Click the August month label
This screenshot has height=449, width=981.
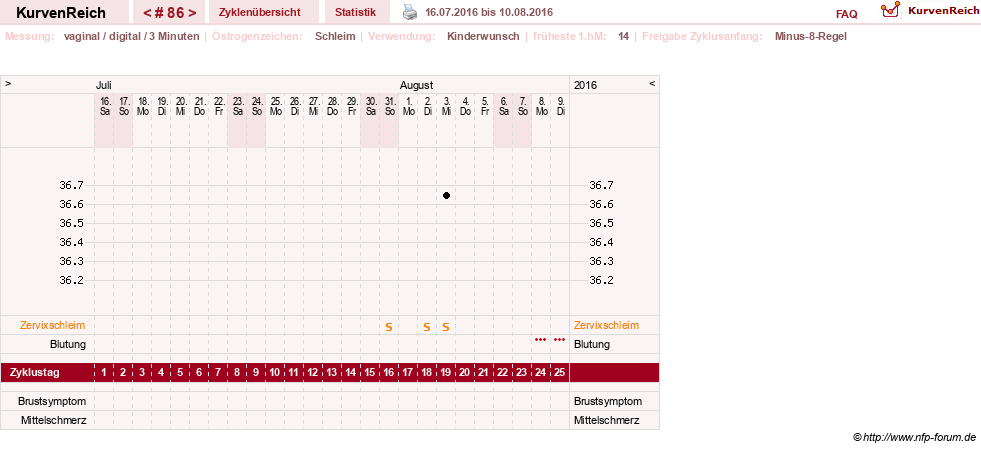click(x=417, y=85)
